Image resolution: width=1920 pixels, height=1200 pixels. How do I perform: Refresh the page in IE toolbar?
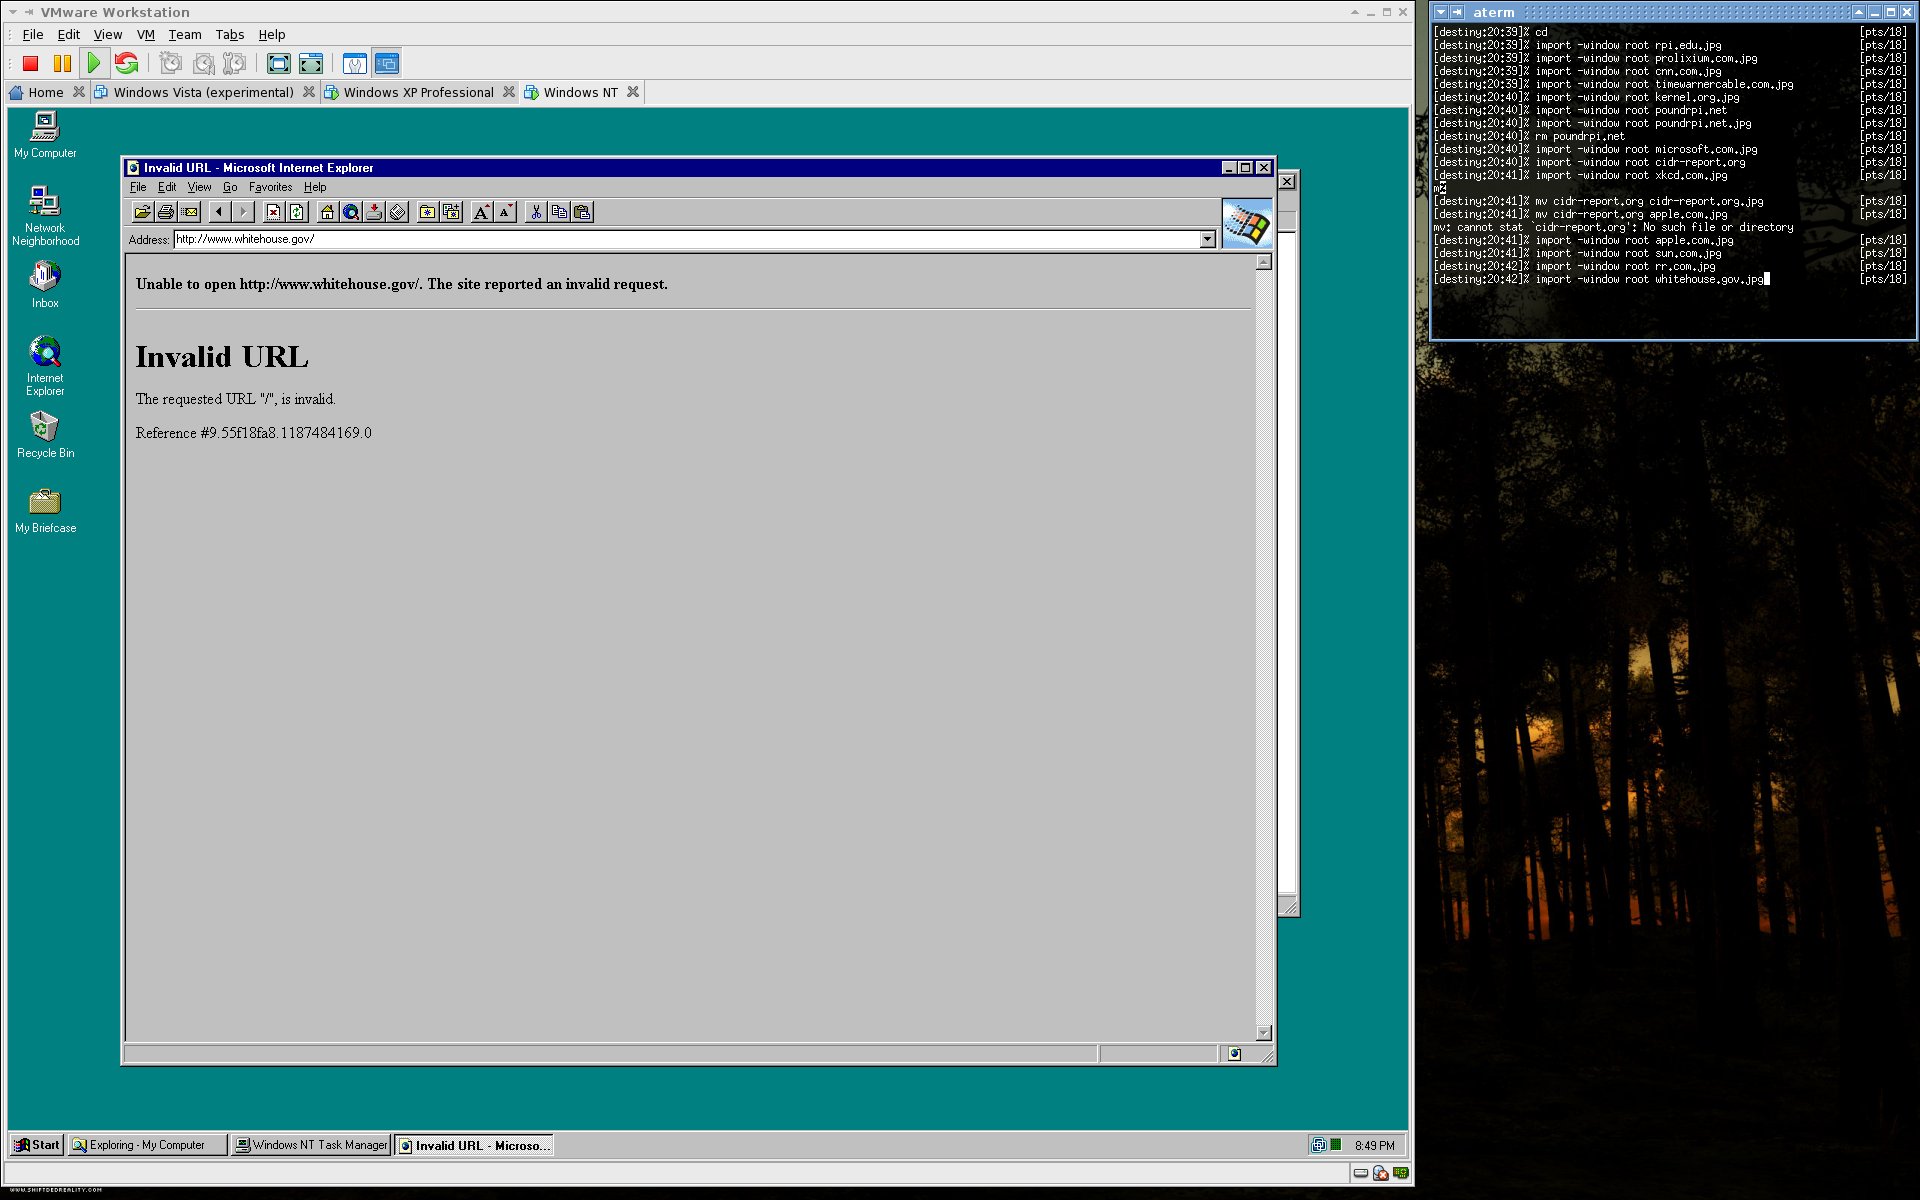pyautogui.click(x=297, y=212)
